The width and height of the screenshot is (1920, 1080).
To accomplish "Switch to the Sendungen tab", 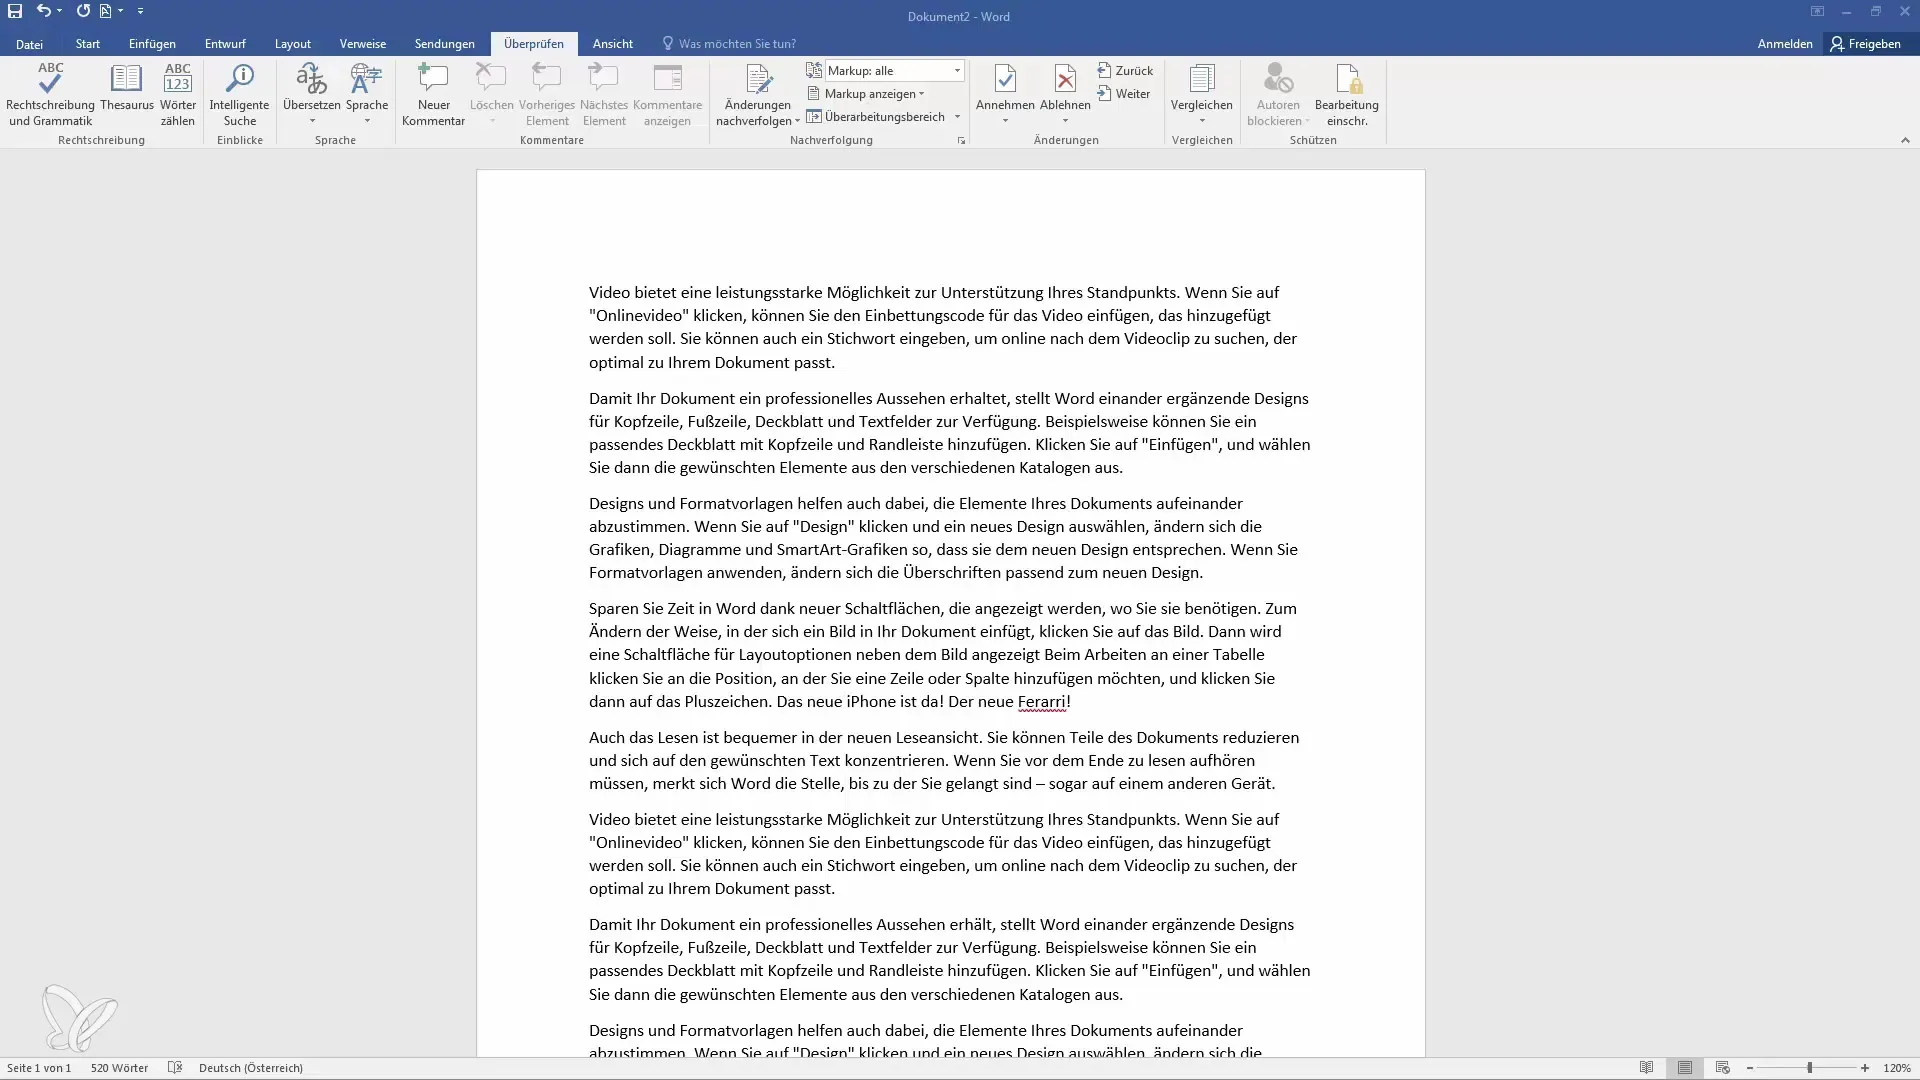I will (x=445, y=44).
